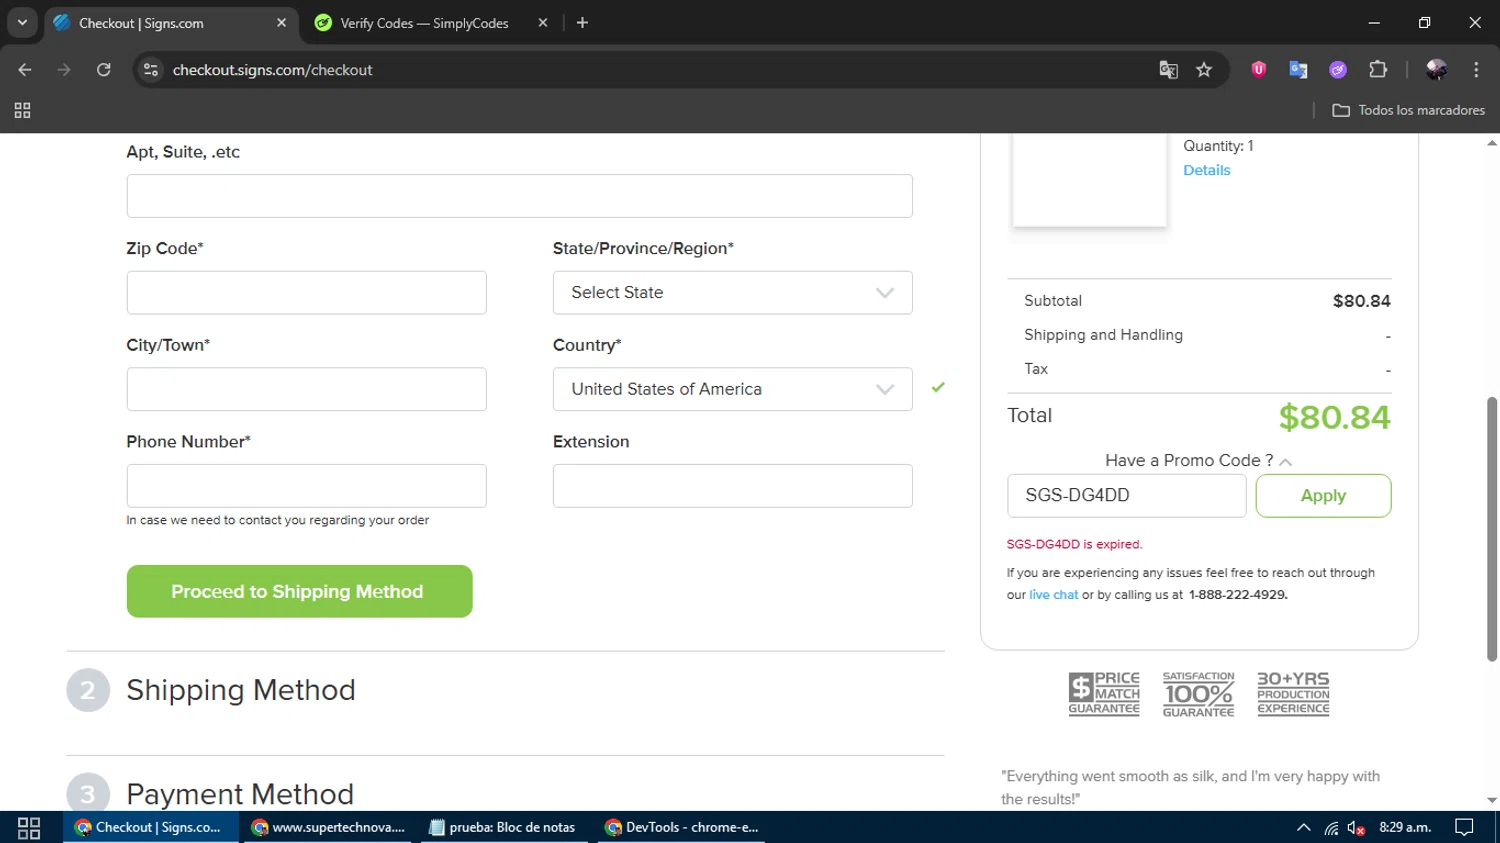Switch to Checkout | Signs.com taskbar item
Viewport: 1500px width, 843px height.
(150, 827)
